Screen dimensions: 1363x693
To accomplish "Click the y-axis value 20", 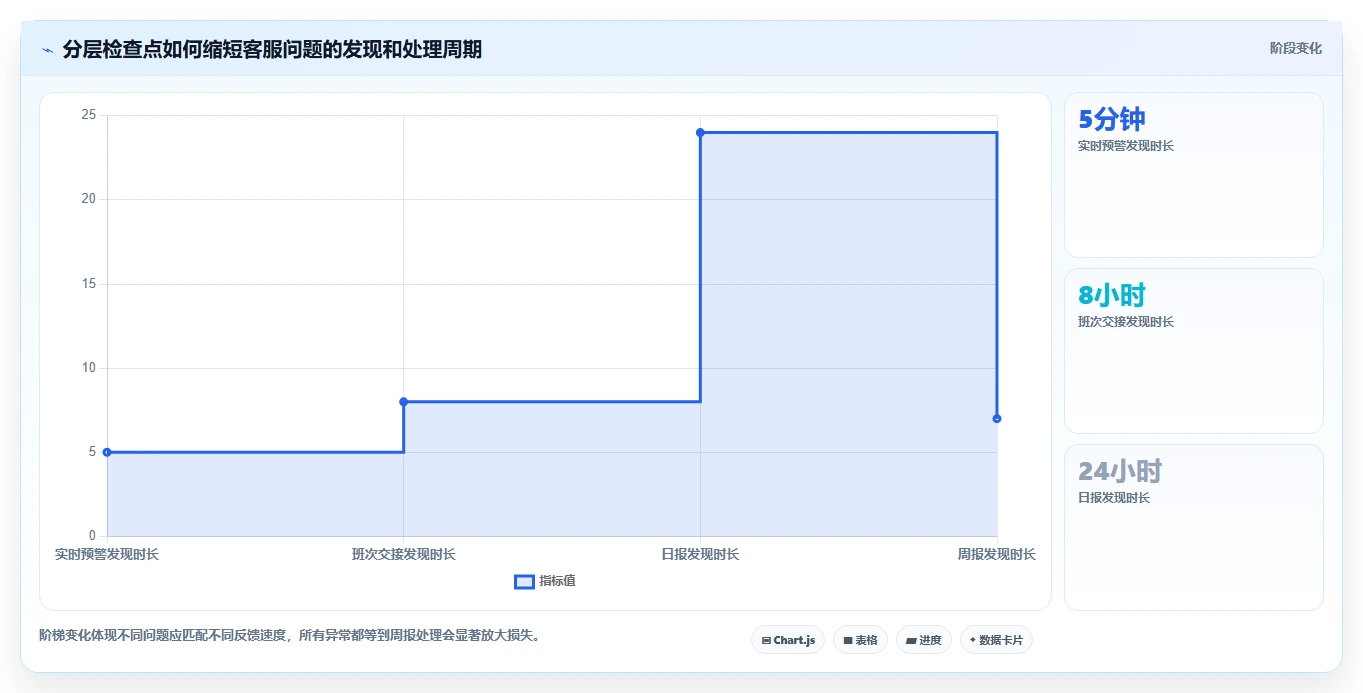I will point(89,199).
